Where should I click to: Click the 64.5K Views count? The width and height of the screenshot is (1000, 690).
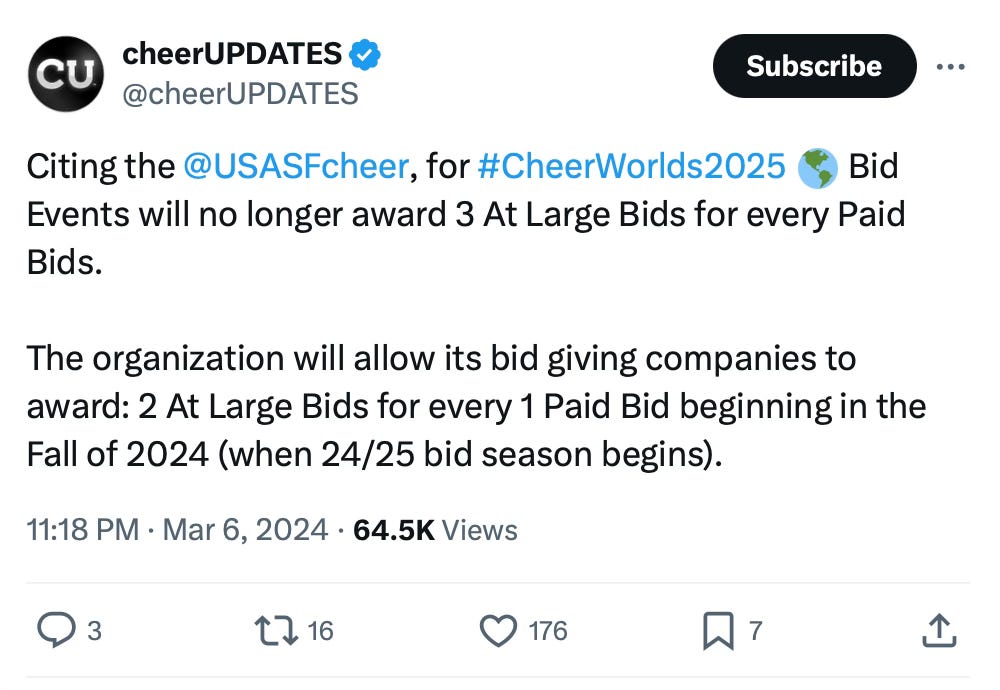435,529
